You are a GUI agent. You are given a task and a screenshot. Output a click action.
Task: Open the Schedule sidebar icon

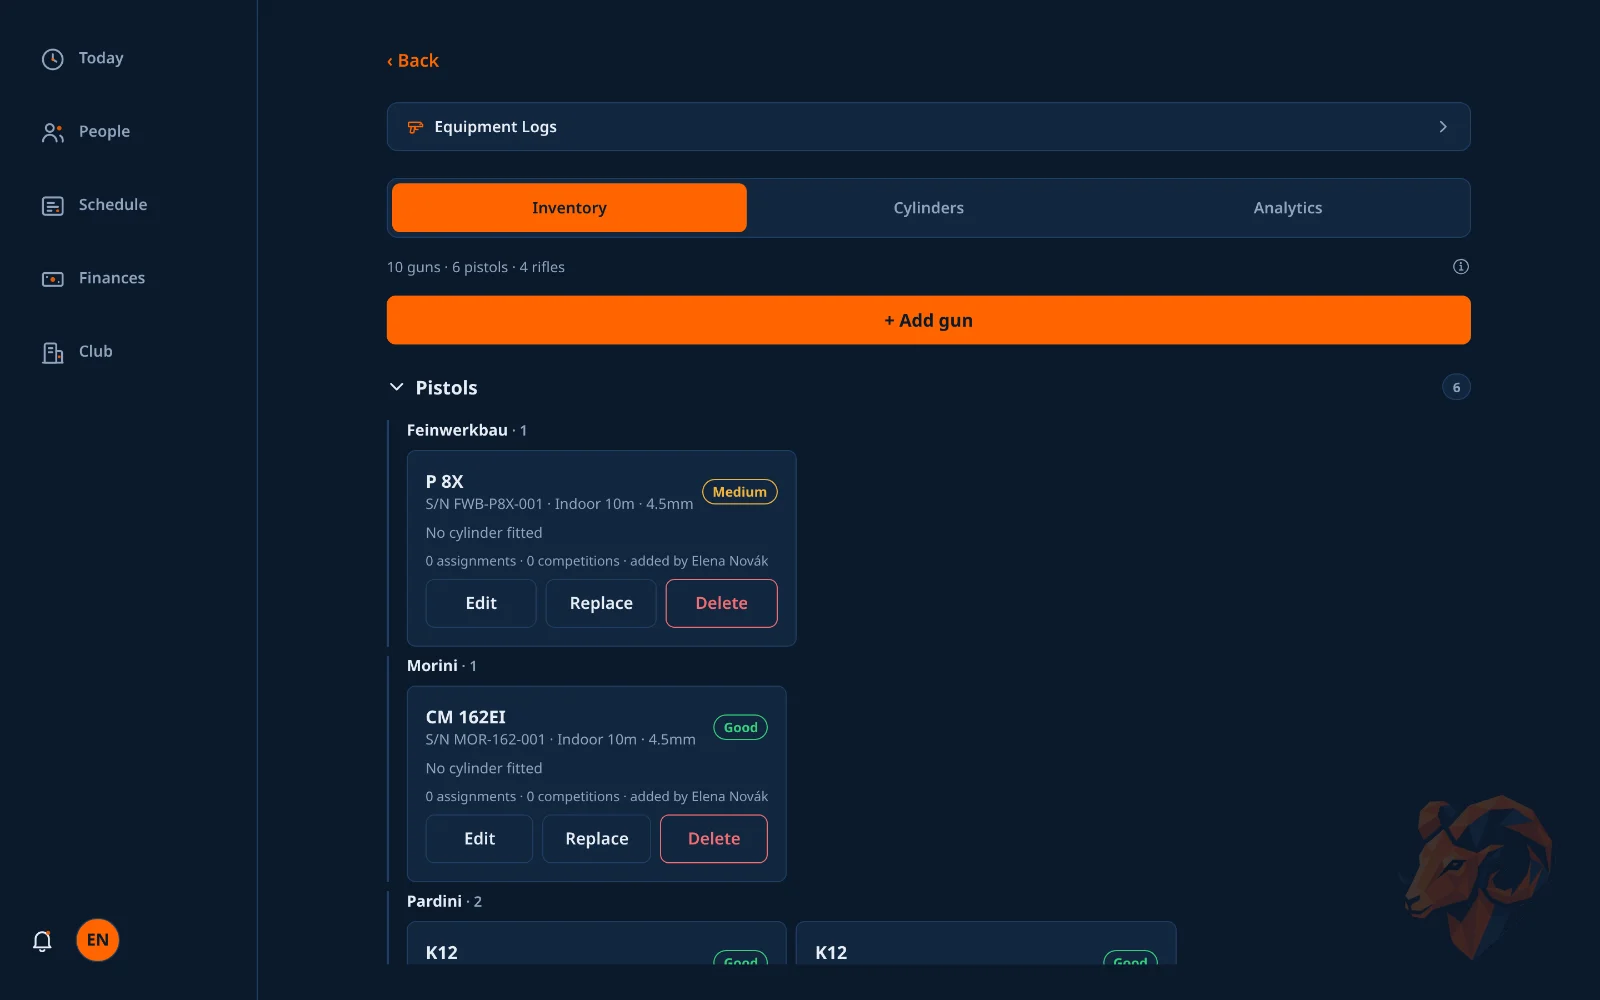tap(53, 206)
